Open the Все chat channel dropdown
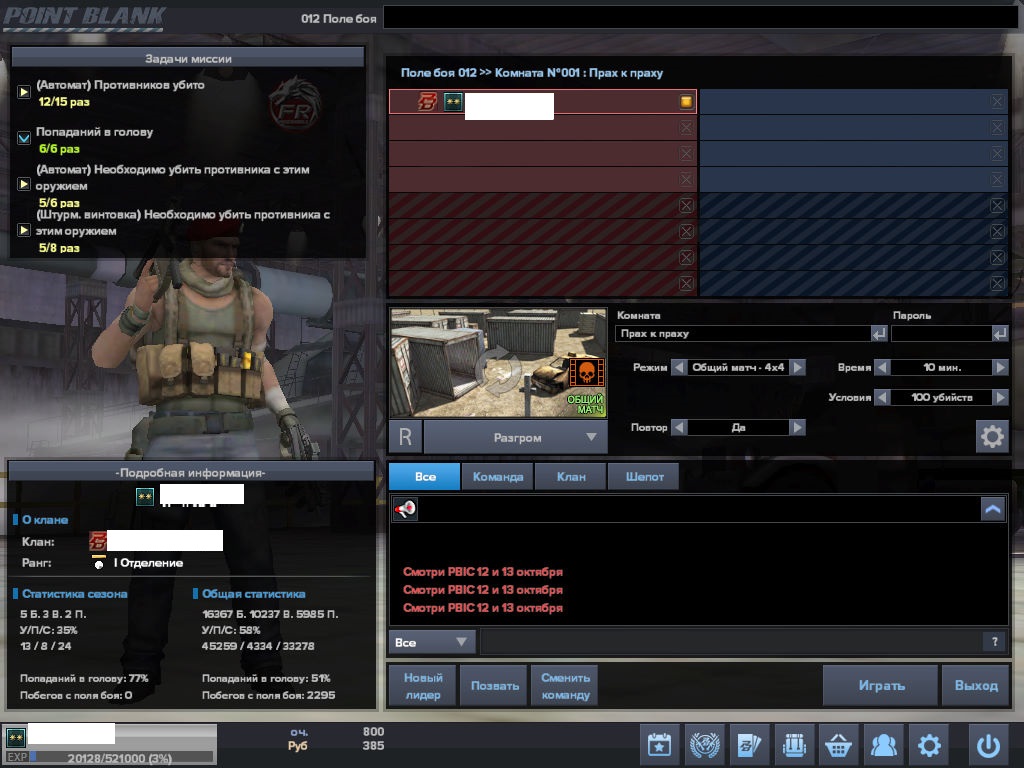Screen dimensions: 1024x768 tap(432, 642)
